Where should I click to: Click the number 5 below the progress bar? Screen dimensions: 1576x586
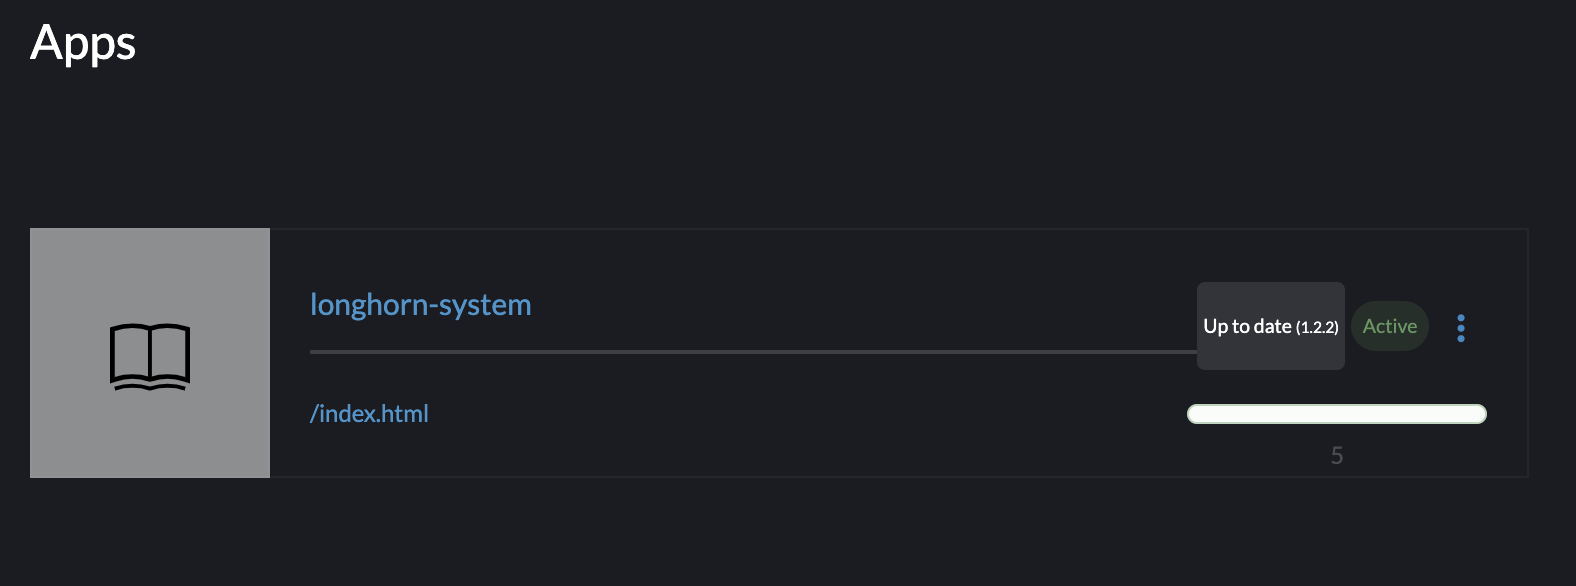[x=1337, y=456]
